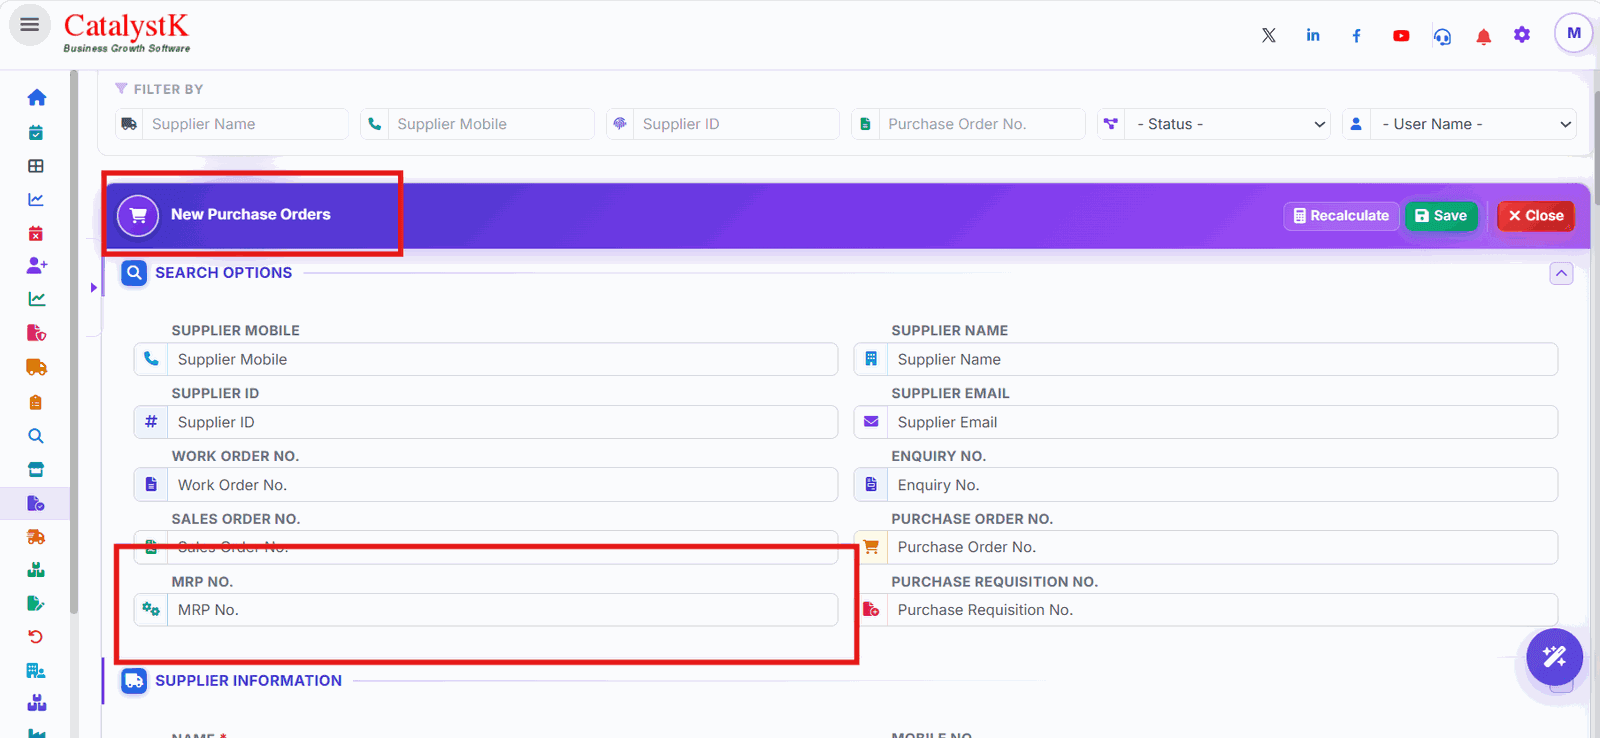1600x738 pixels.
Task: Go to home in the sidebar
Action: (x=37, y=97)
